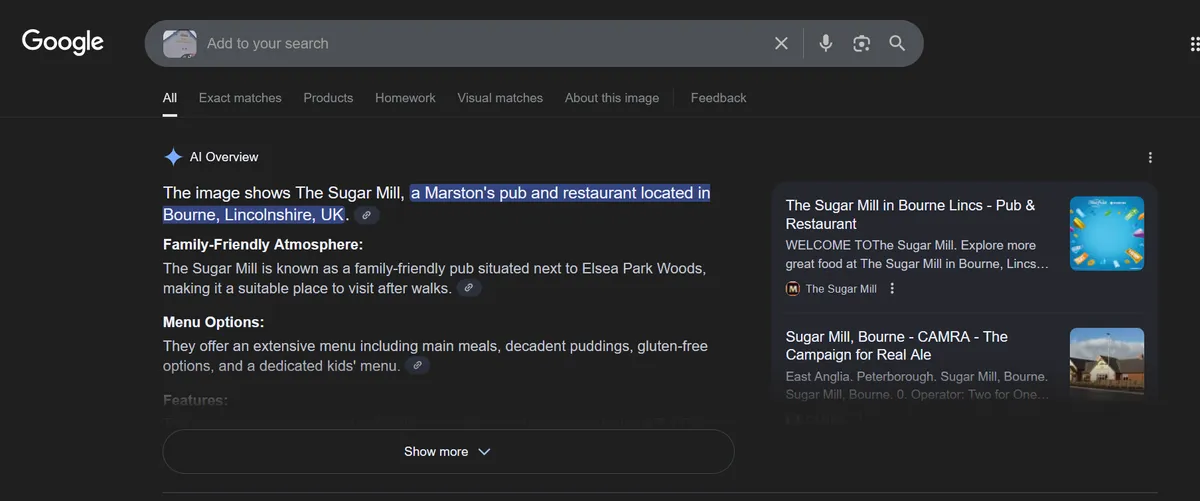The width and height of the screenshot is (1200, 501).
Task: Open AI Overview three-dot options menu
Action: [1150, 157]
